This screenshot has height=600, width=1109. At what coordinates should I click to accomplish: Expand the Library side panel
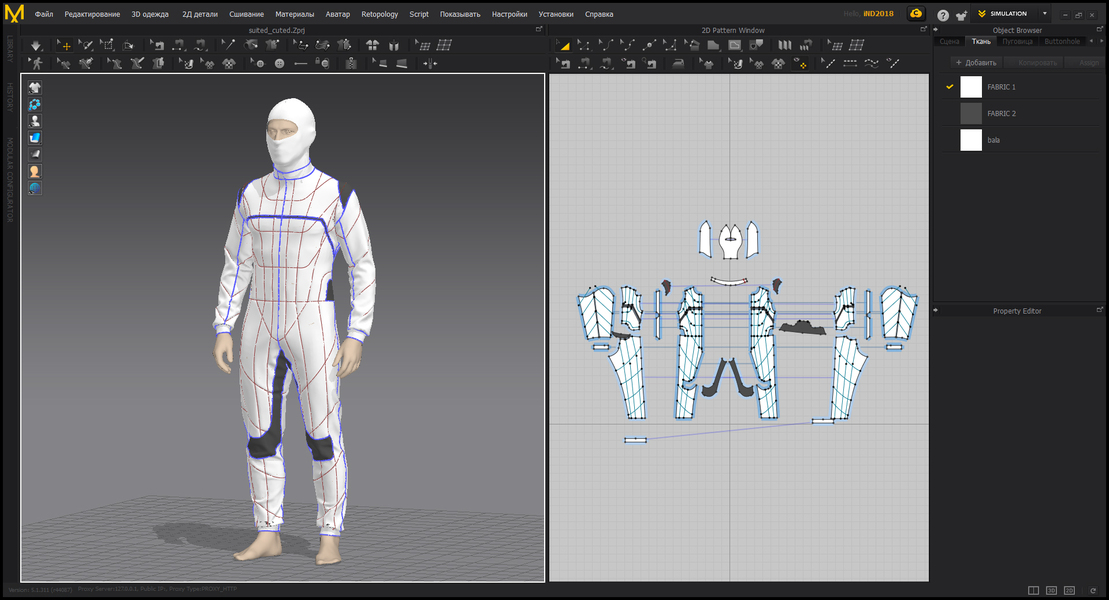[9, 46]
